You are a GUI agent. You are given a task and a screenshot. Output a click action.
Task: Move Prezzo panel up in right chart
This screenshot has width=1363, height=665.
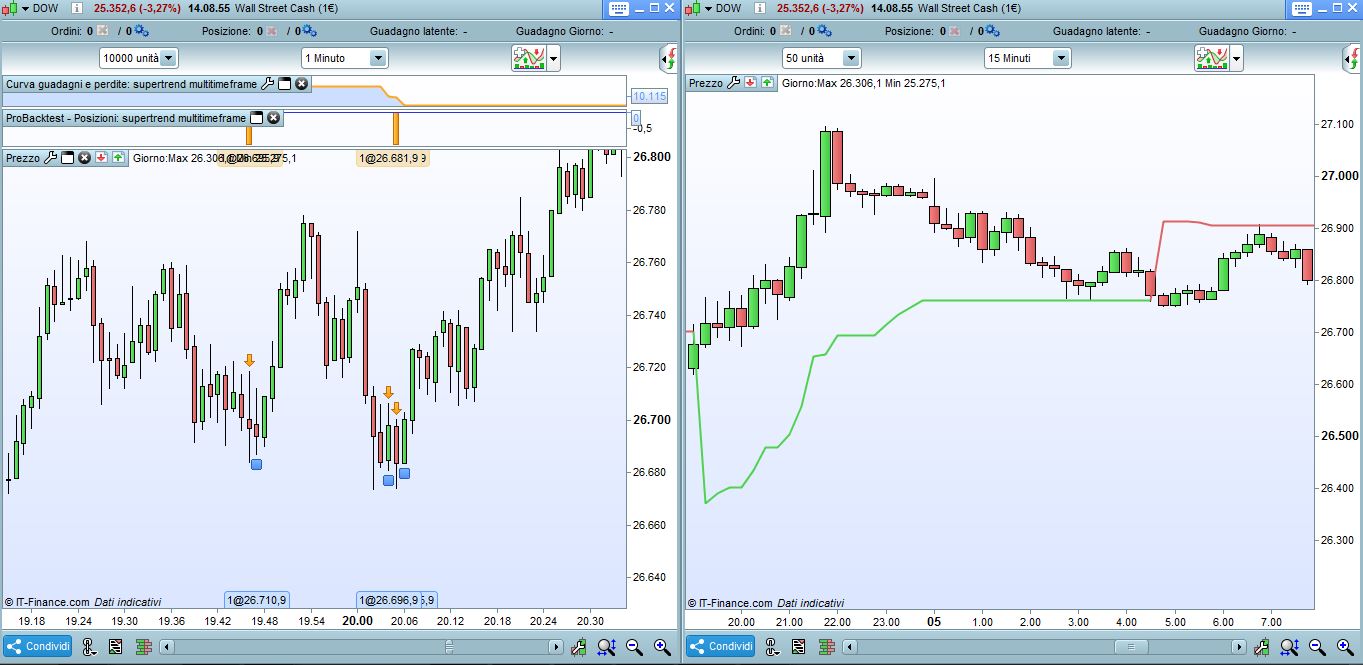point(767,83)
